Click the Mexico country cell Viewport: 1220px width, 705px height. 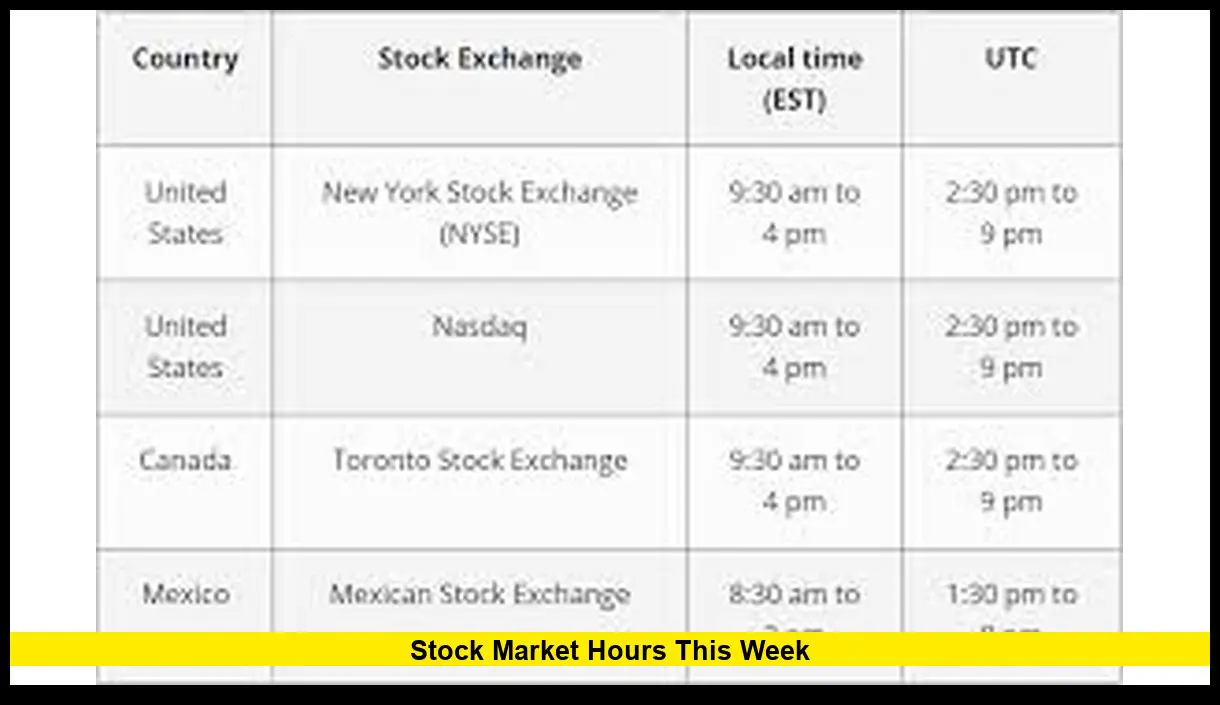[x=185, y=594]
